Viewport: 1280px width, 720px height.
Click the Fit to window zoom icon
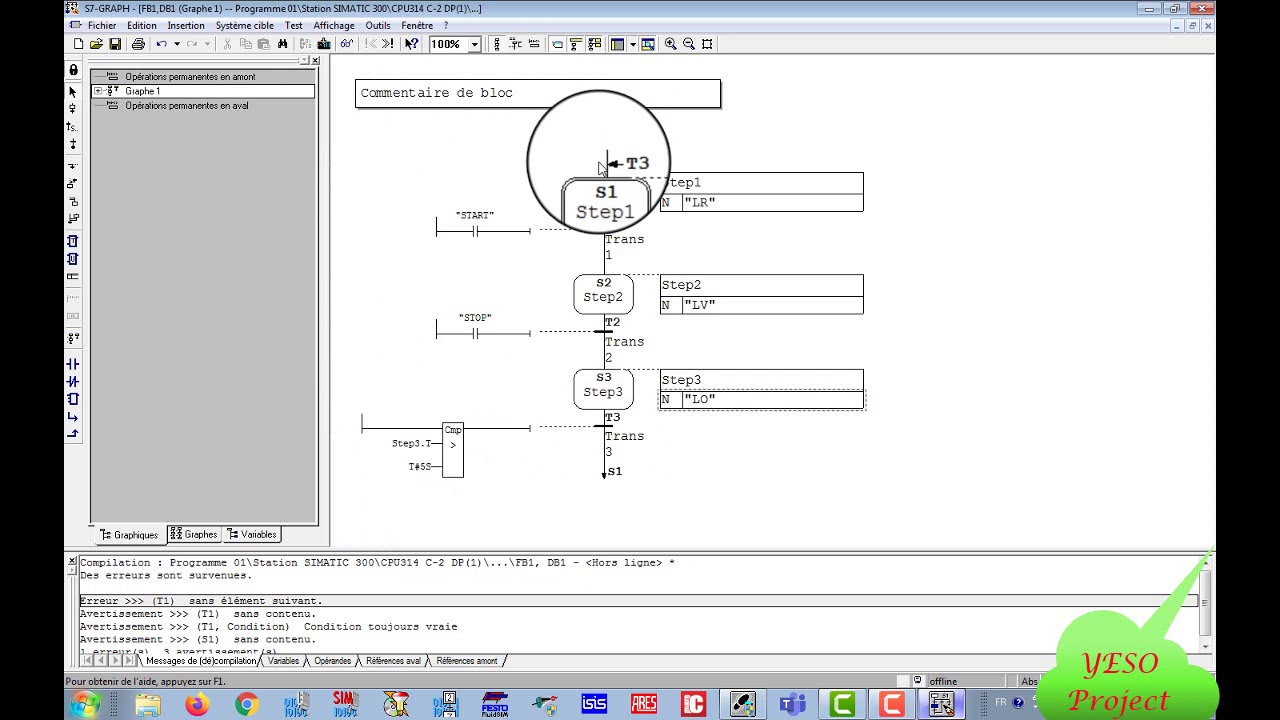(707, 44)
